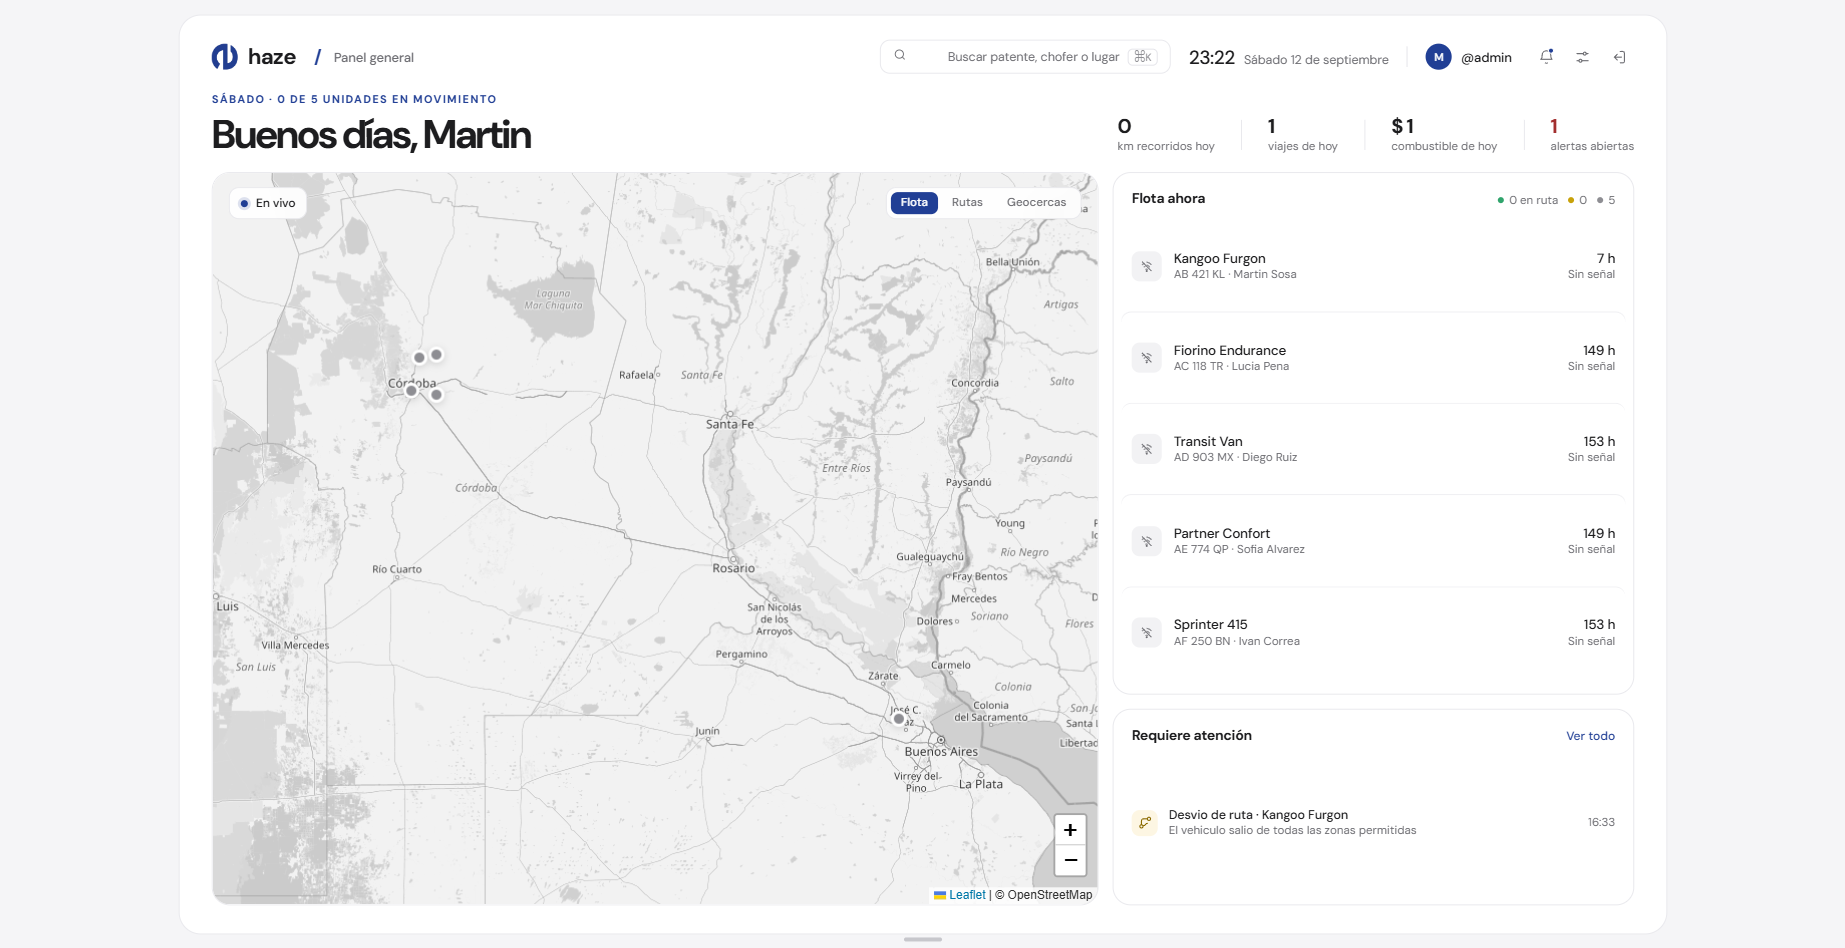The image size is (1845, 948).
Task: Click the Desvio de ruta alert icon
Action: click(x=1145, y=822)
